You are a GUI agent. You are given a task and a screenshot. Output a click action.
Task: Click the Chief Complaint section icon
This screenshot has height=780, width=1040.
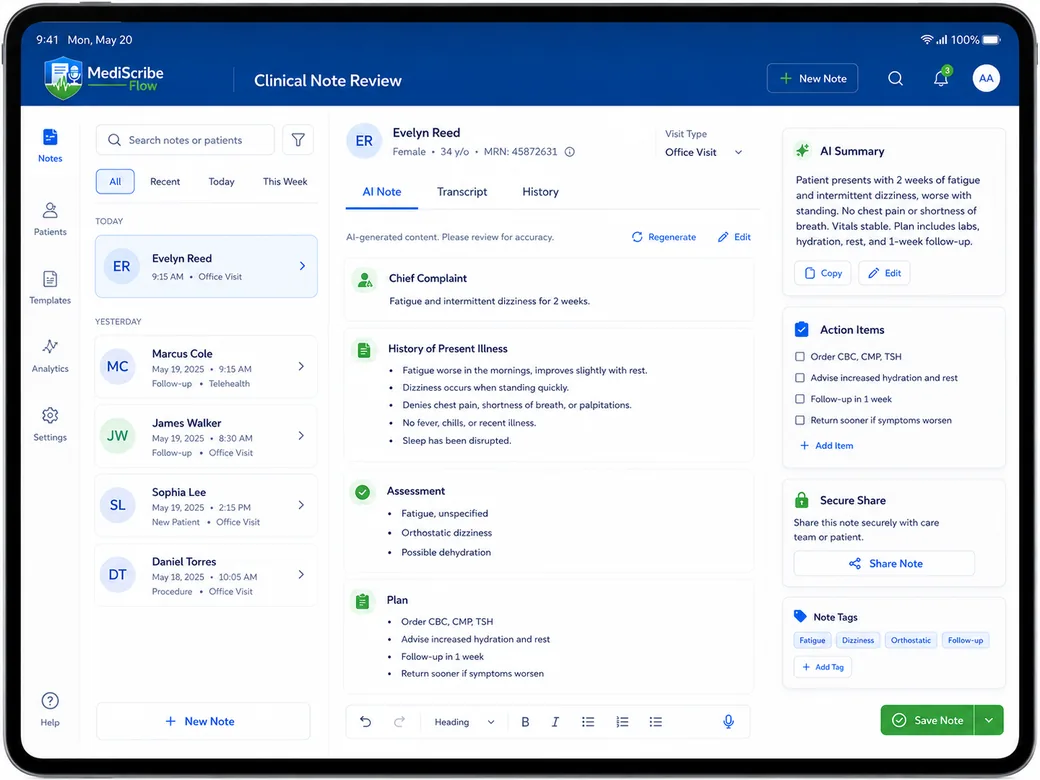tap(365, 280)
